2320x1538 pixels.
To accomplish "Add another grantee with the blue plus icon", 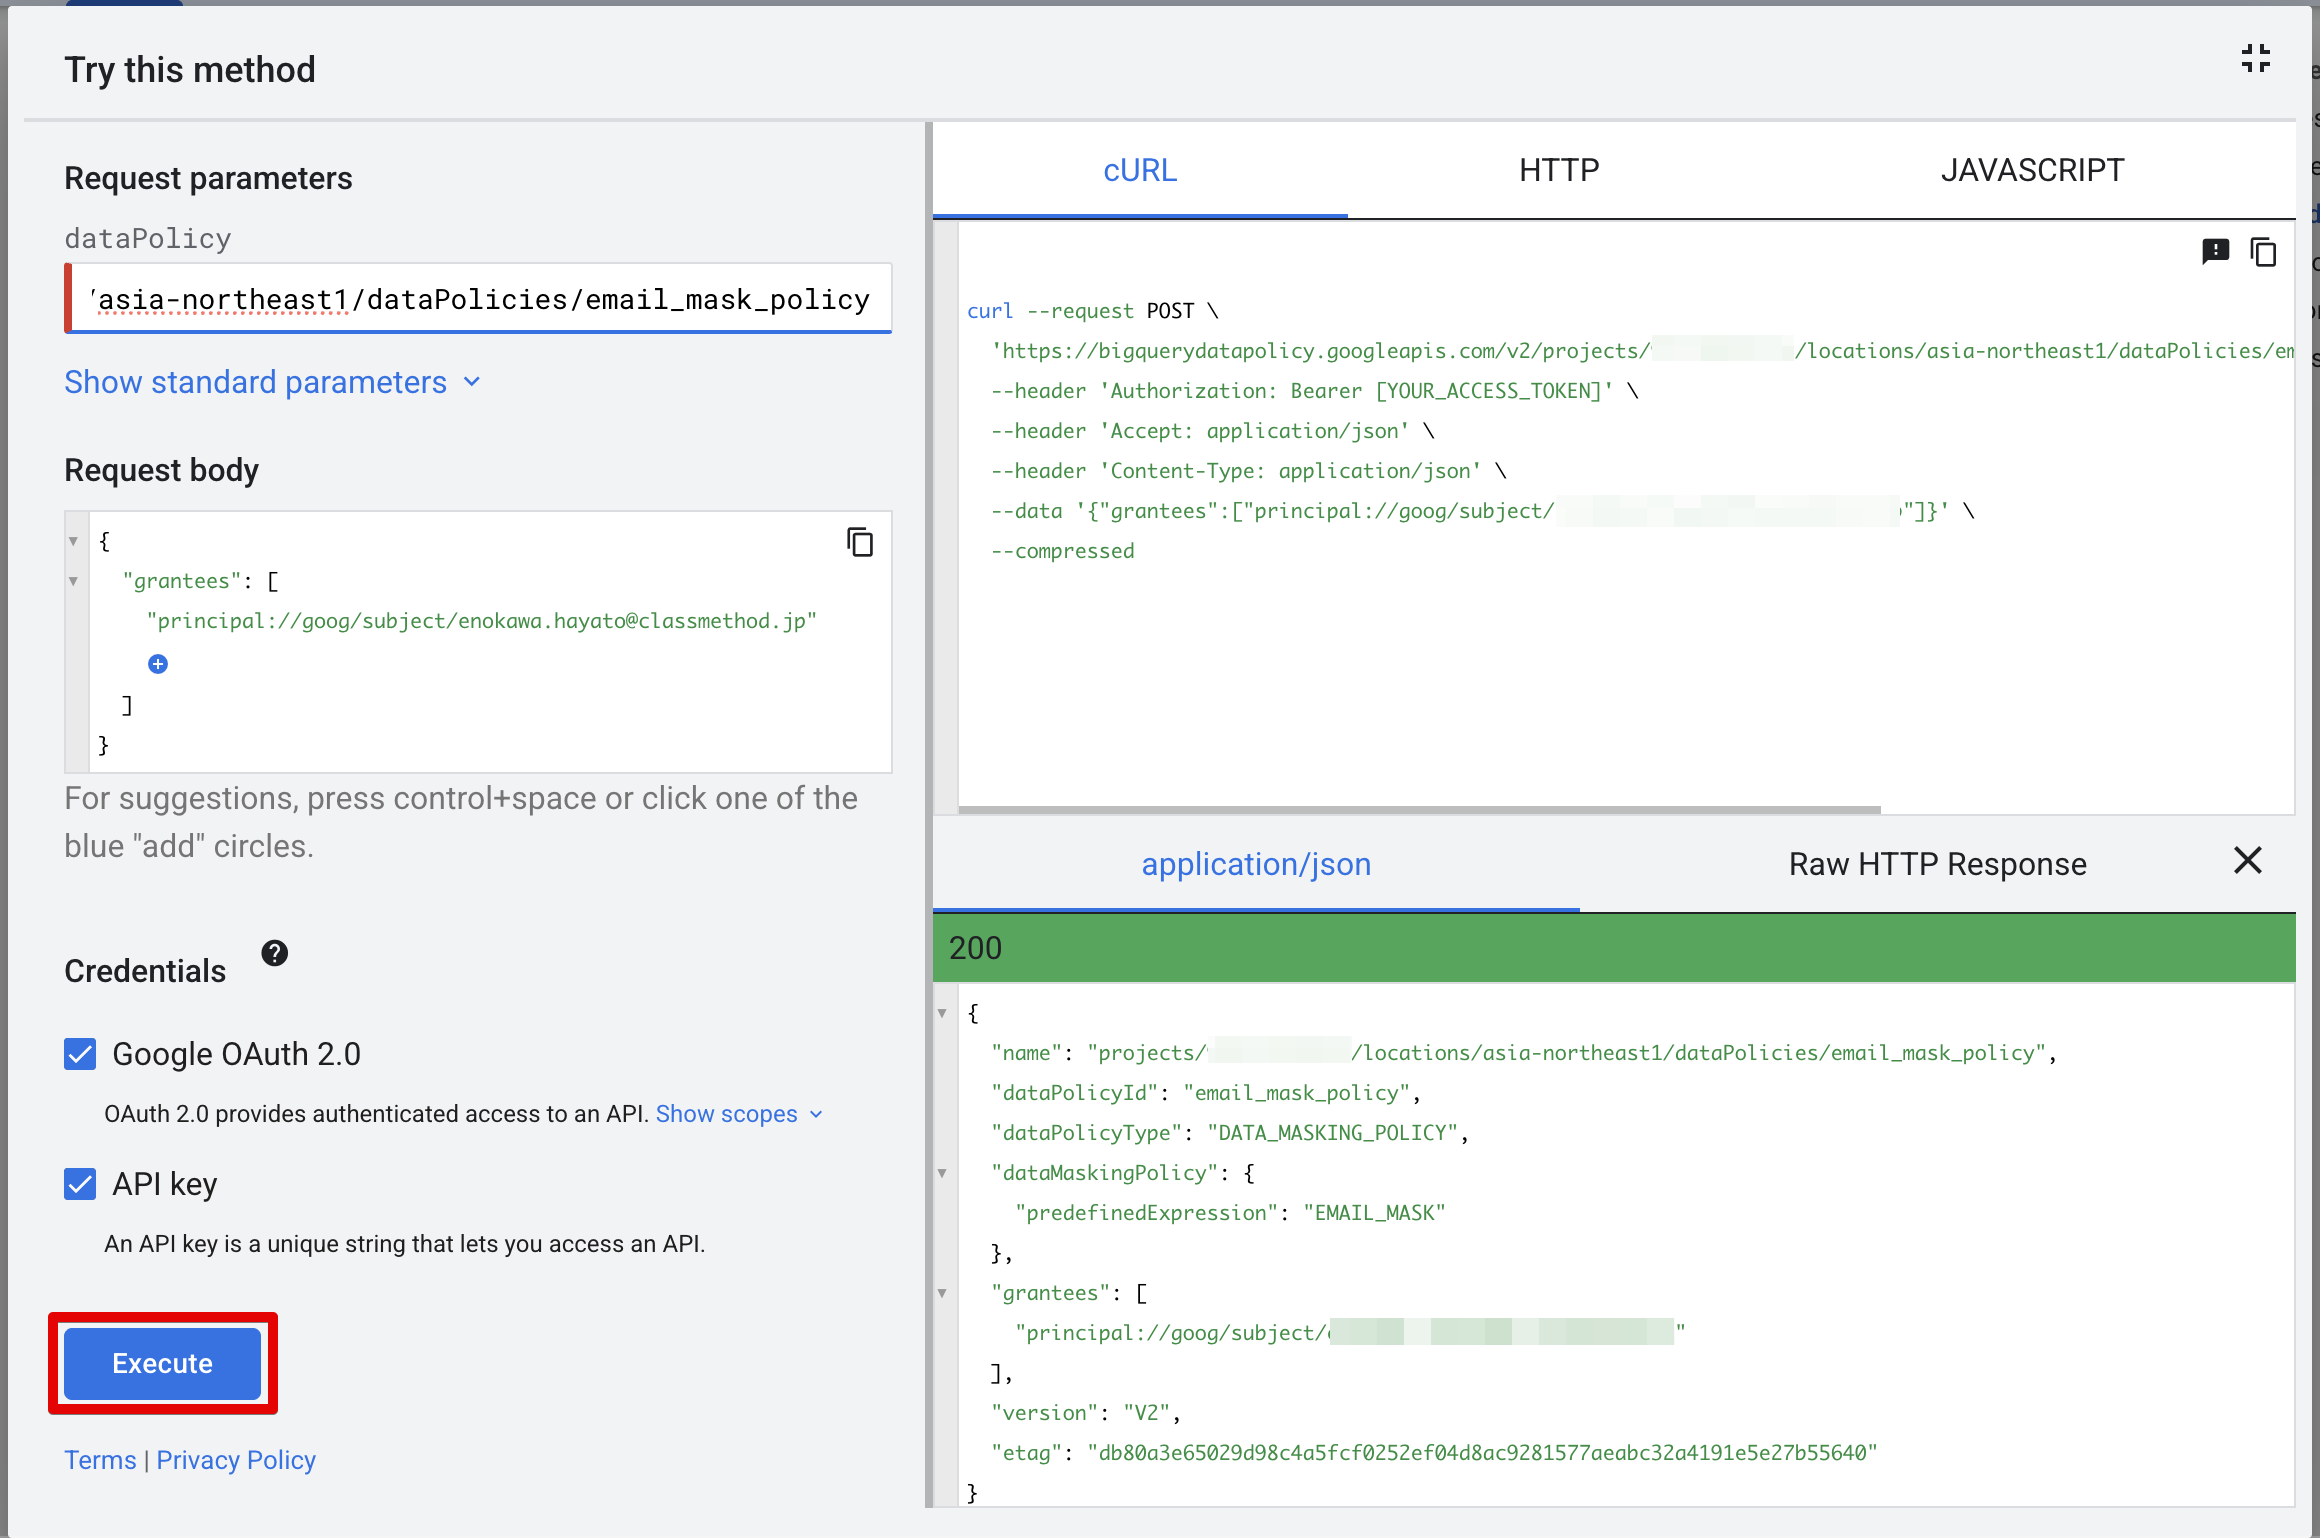I will click(x=158, y=663).
